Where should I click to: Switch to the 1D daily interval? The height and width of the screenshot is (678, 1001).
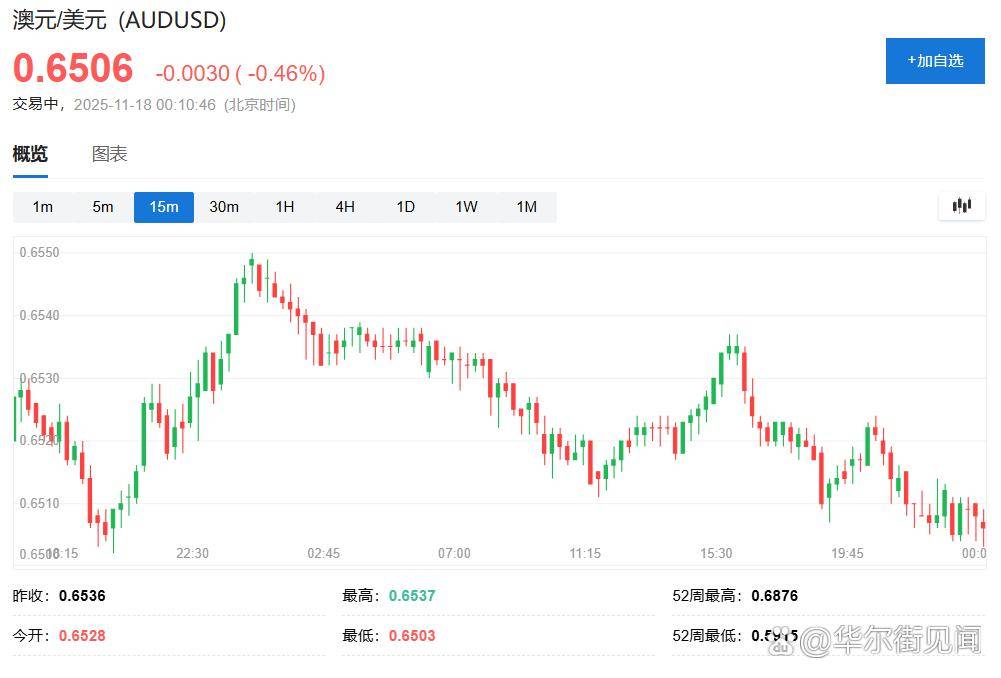(x=405, y=207)
